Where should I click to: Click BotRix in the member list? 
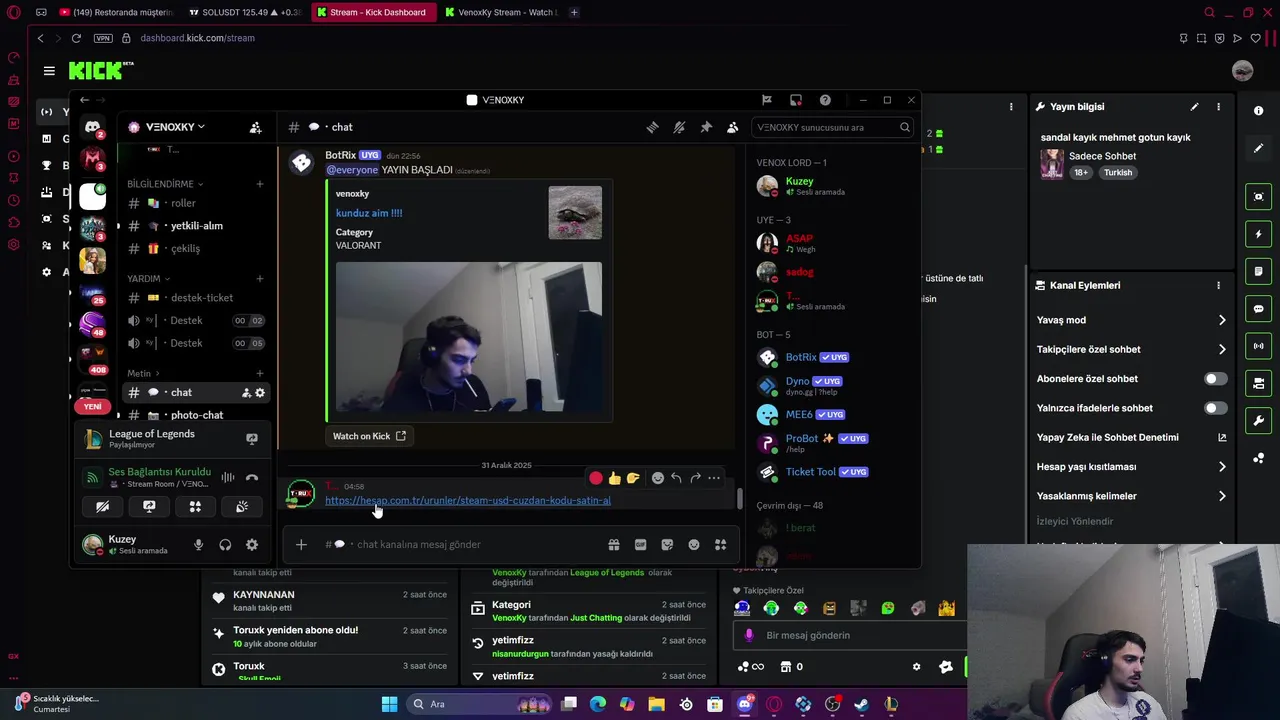830,357
